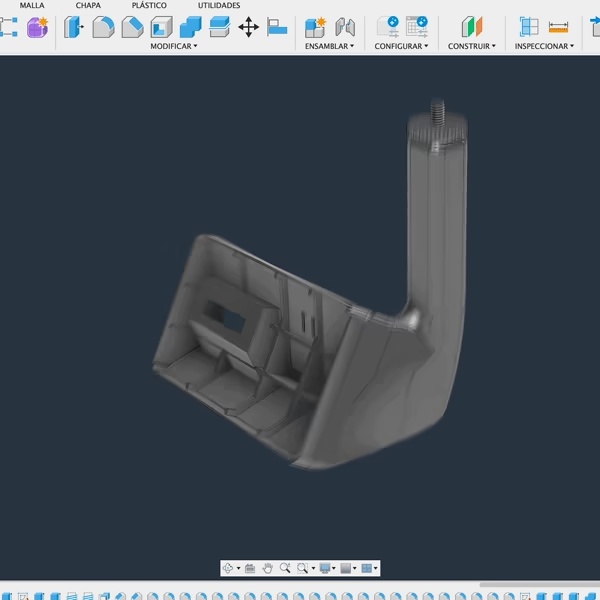Click the Viewports layout icon
The image size is (600, 600).
[x=367, y=568]
